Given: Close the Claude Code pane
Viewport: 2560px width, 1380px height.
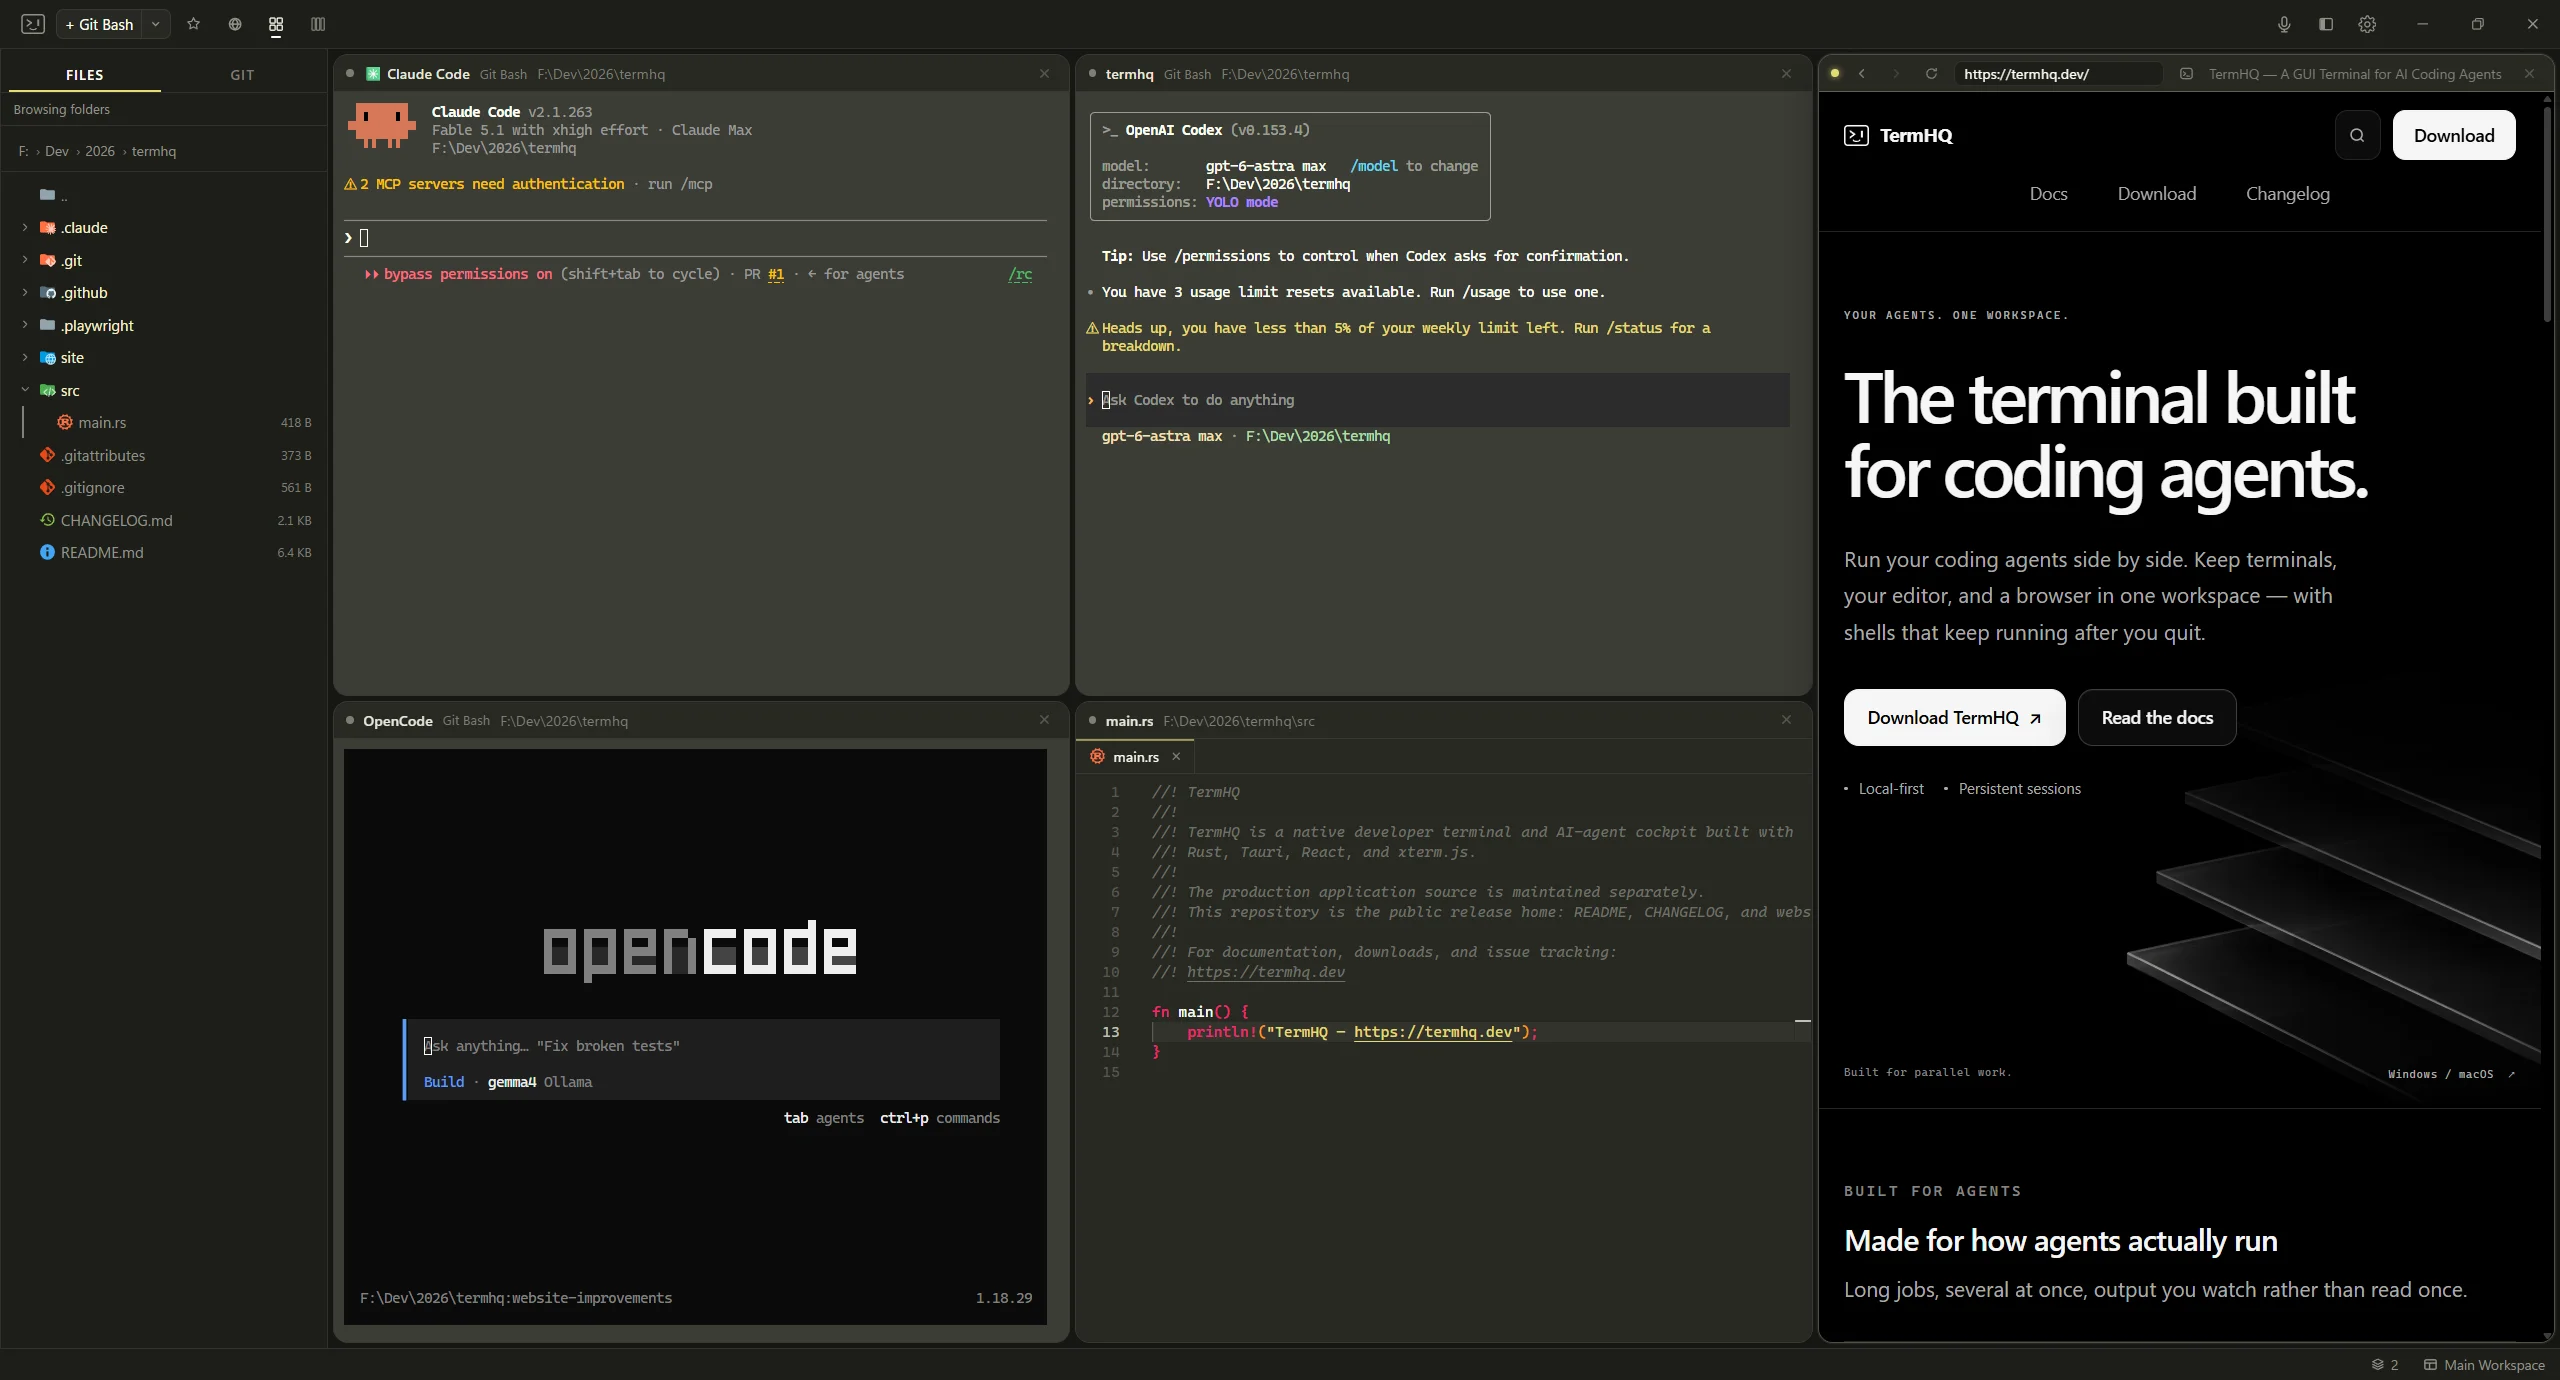Looking at the screenshot, I should 1044,74.
